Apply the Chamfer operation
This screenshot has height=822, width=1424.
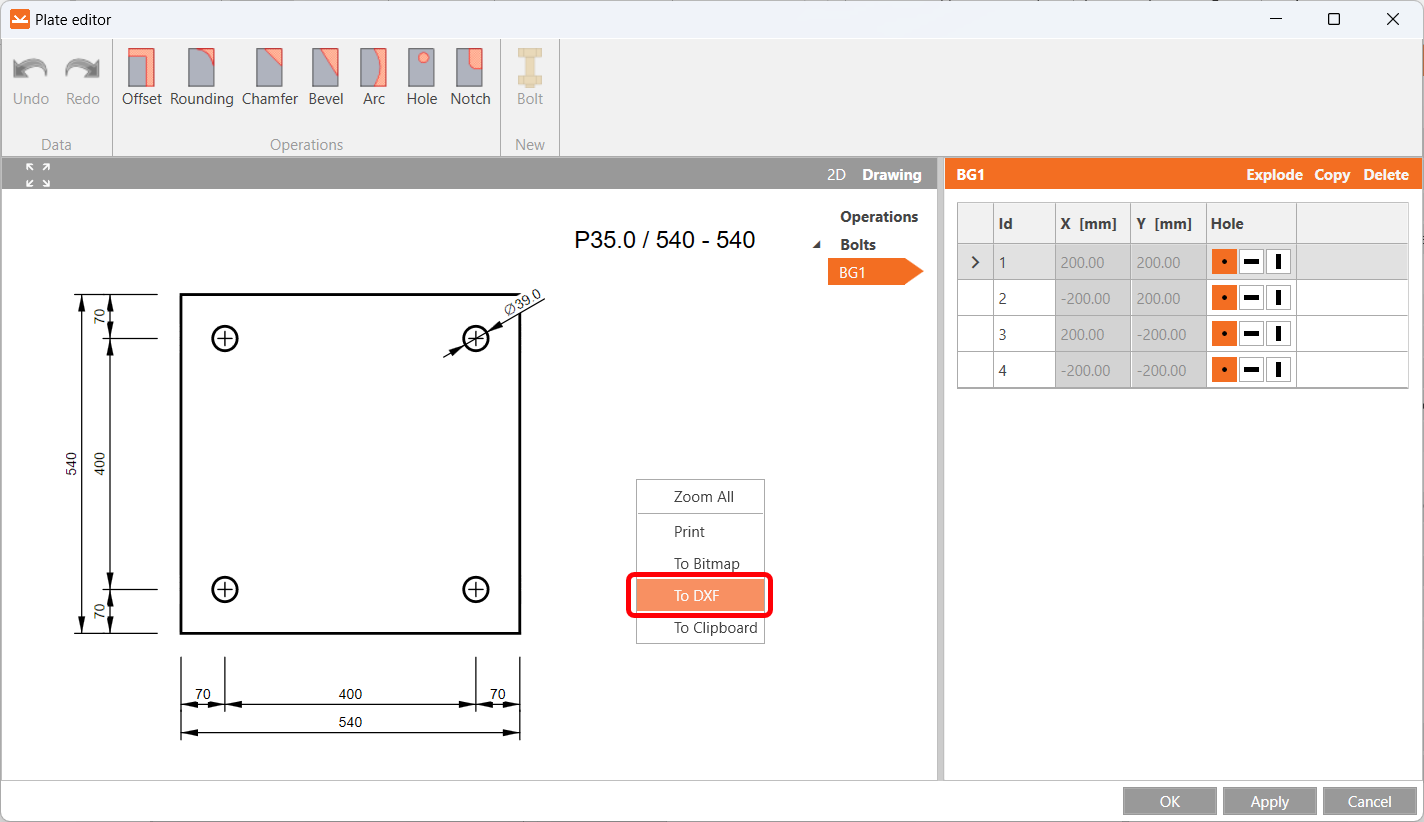click(x=269, y=78)
